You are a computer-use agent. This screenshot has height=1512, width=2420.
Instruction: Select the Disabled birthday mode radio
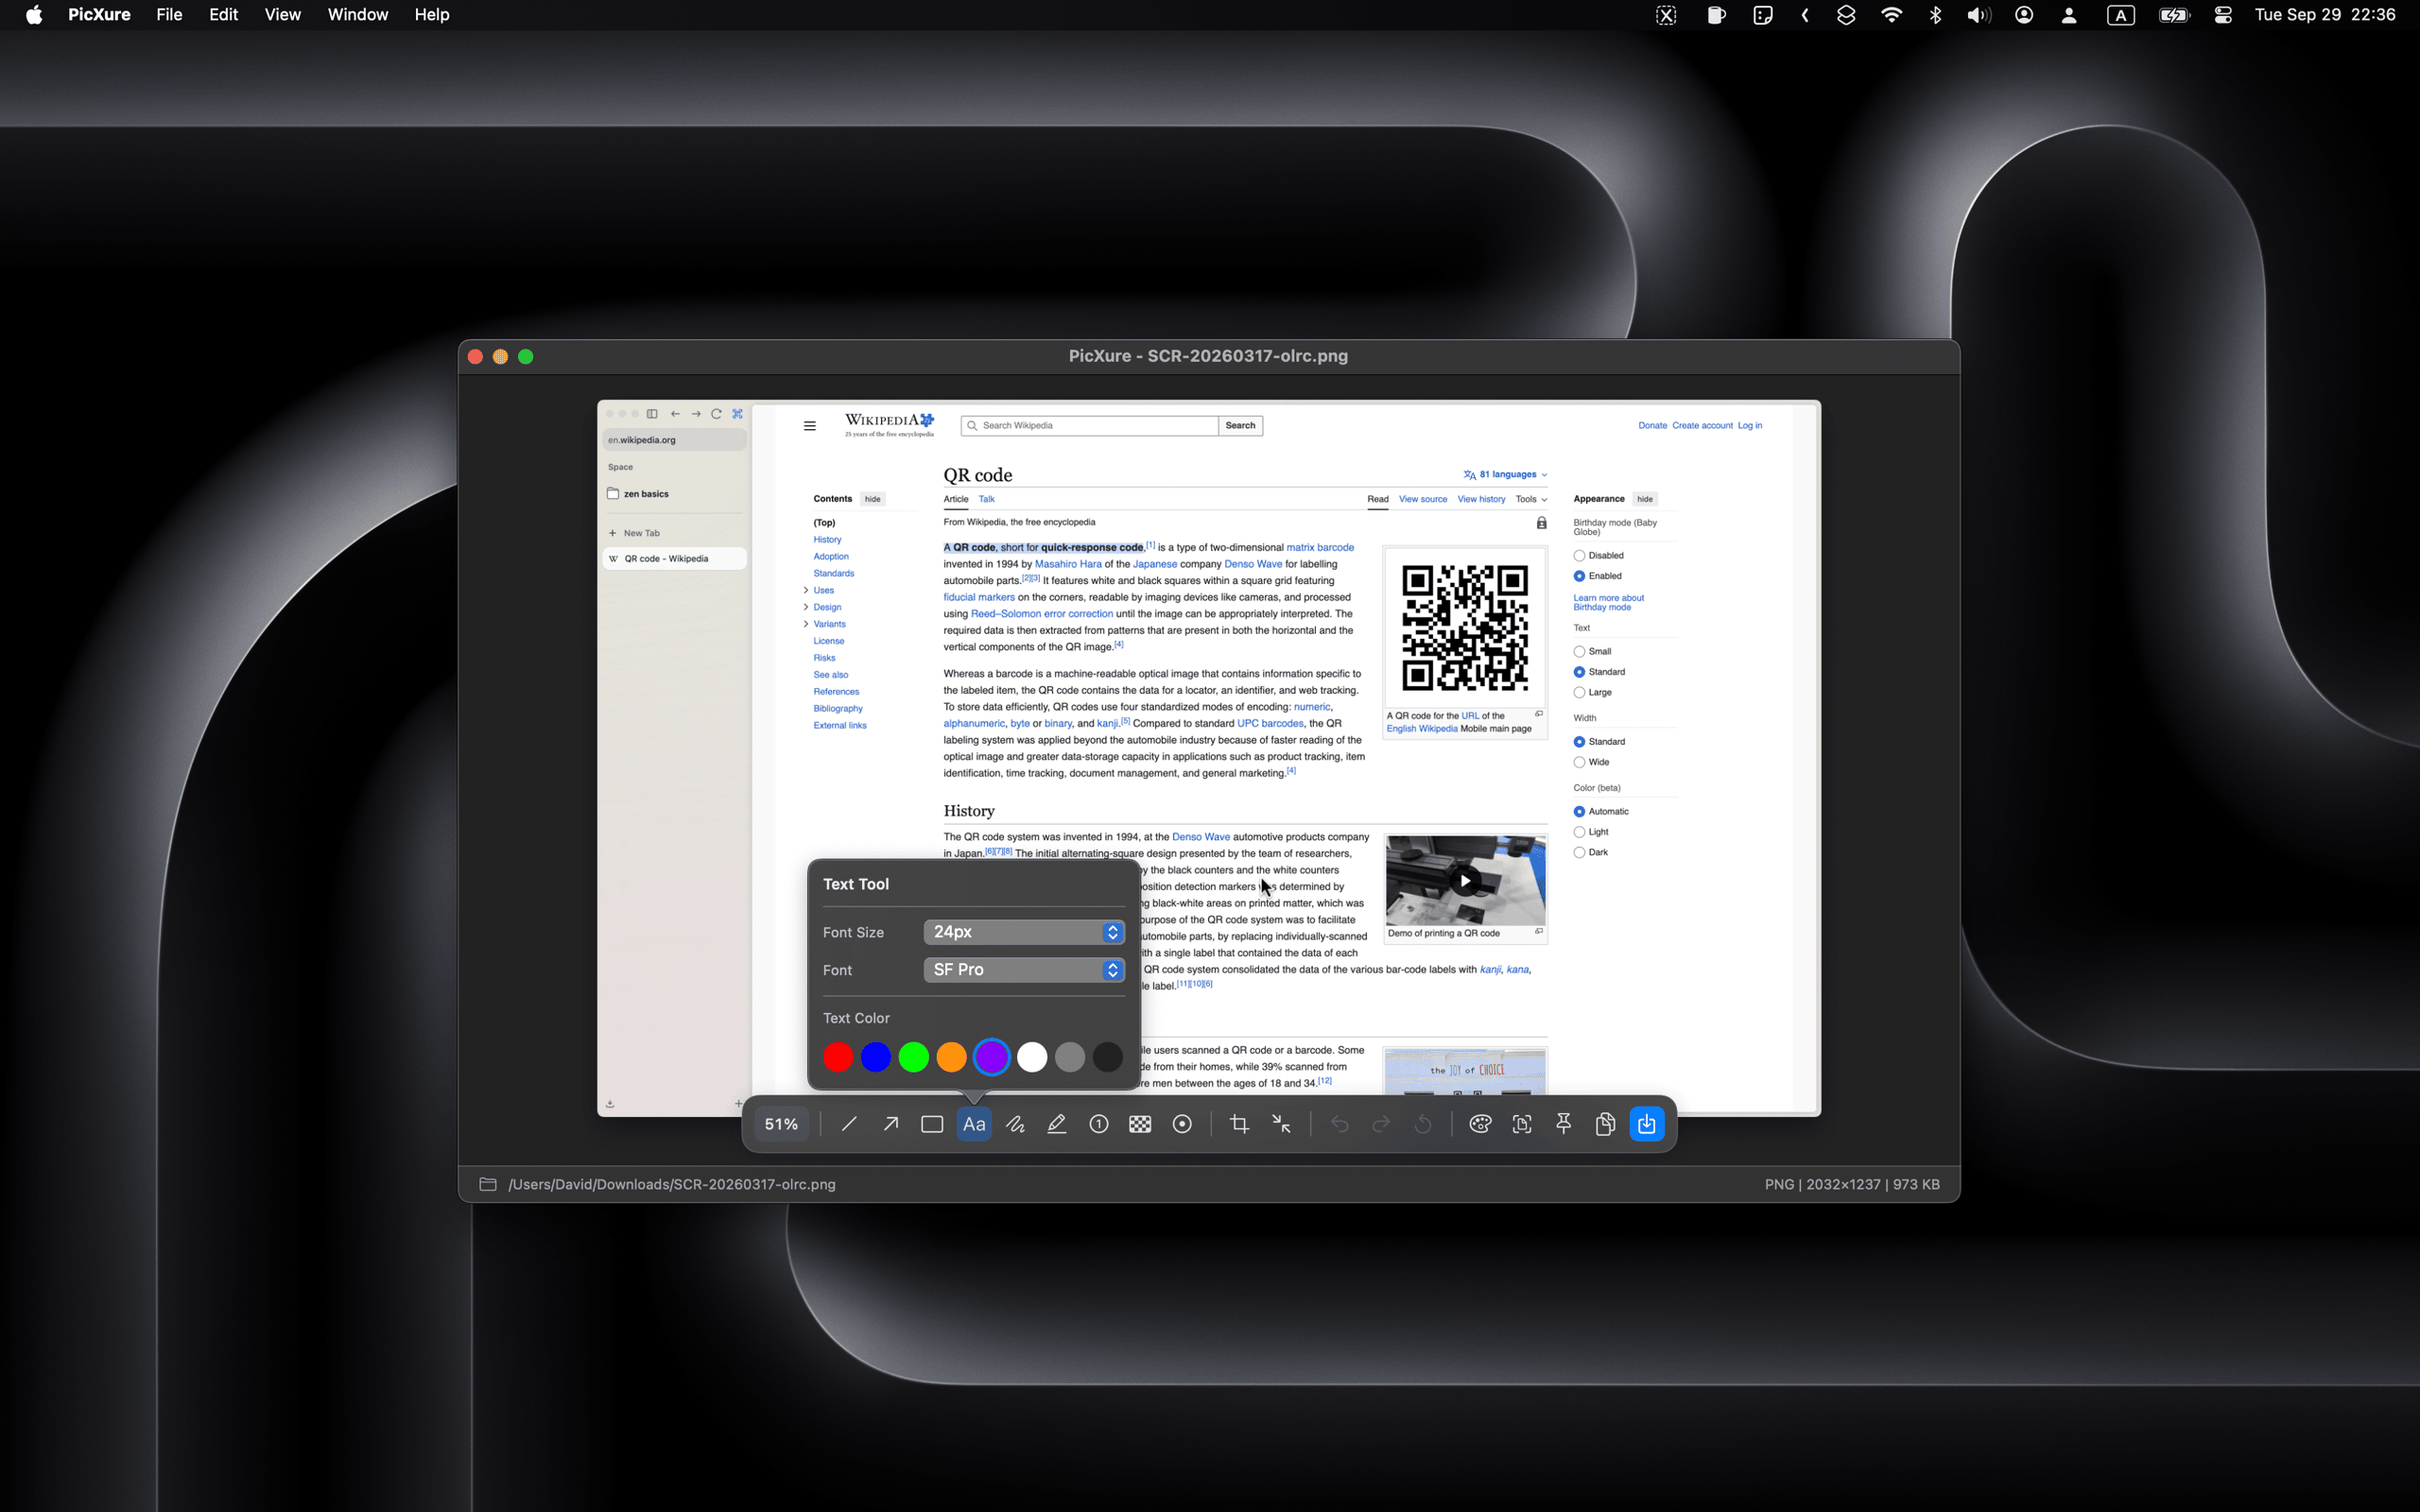pos(1579,556)
